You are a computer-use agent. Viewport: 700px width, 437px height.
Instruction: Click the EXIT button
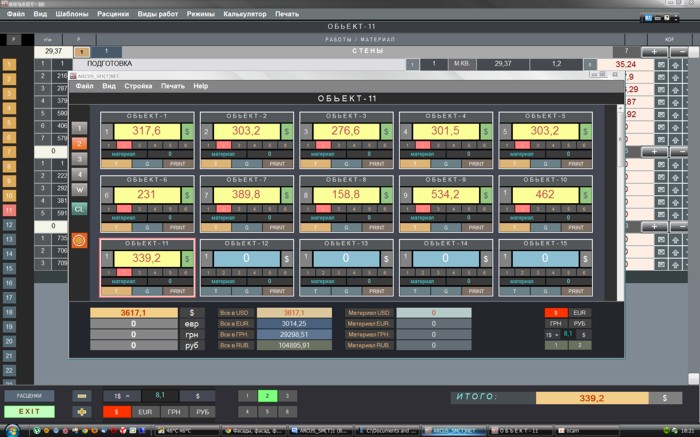[x=30, y=411]
